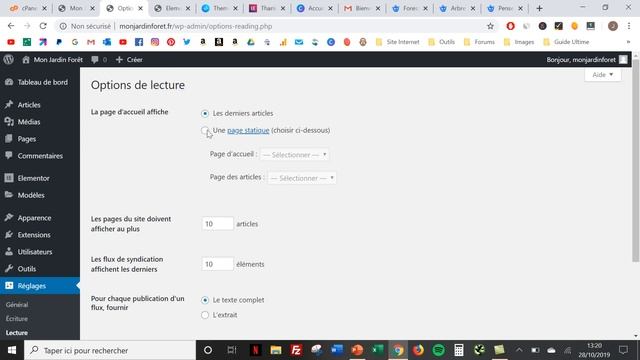The width and height of the screenshot is (640, 360).
Task: Show more bookmarks with the chevron
Action: pyautogui.click(x=628, y=42)
